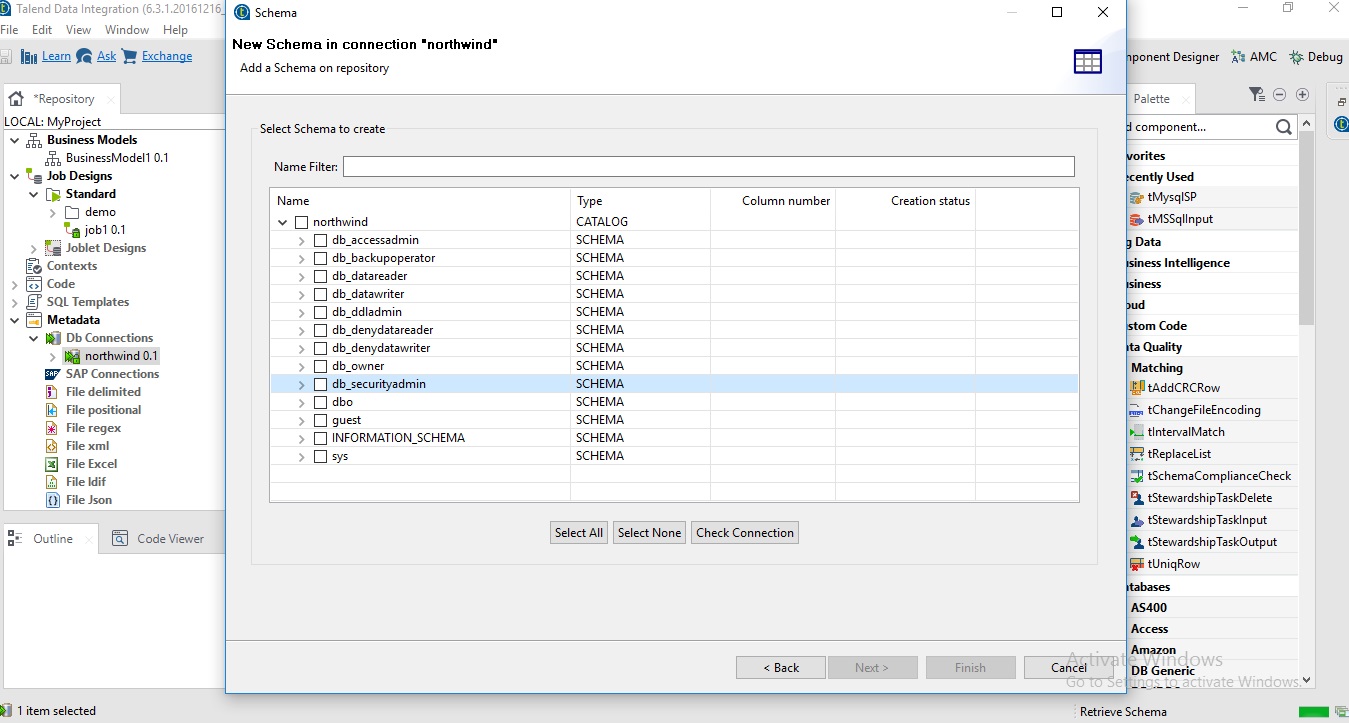The height and width of the screenshot is (723, 1349).
Task: Open the File menu
Action: 9,30
